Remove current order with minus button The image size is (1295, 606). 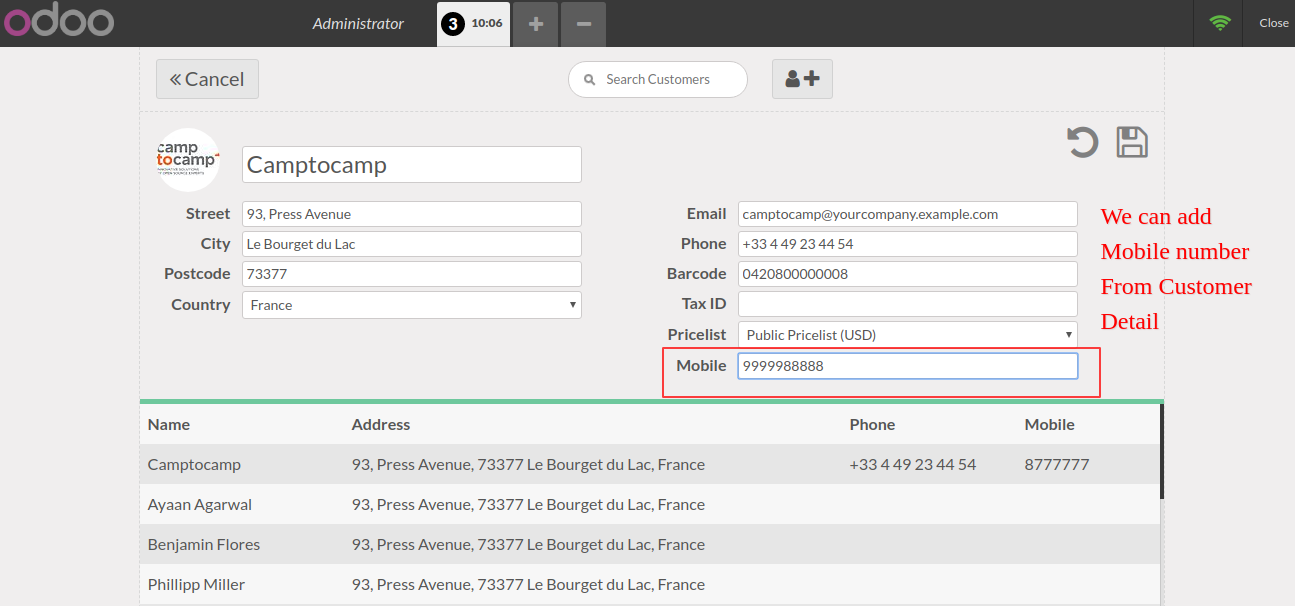[x=584, y=23]
